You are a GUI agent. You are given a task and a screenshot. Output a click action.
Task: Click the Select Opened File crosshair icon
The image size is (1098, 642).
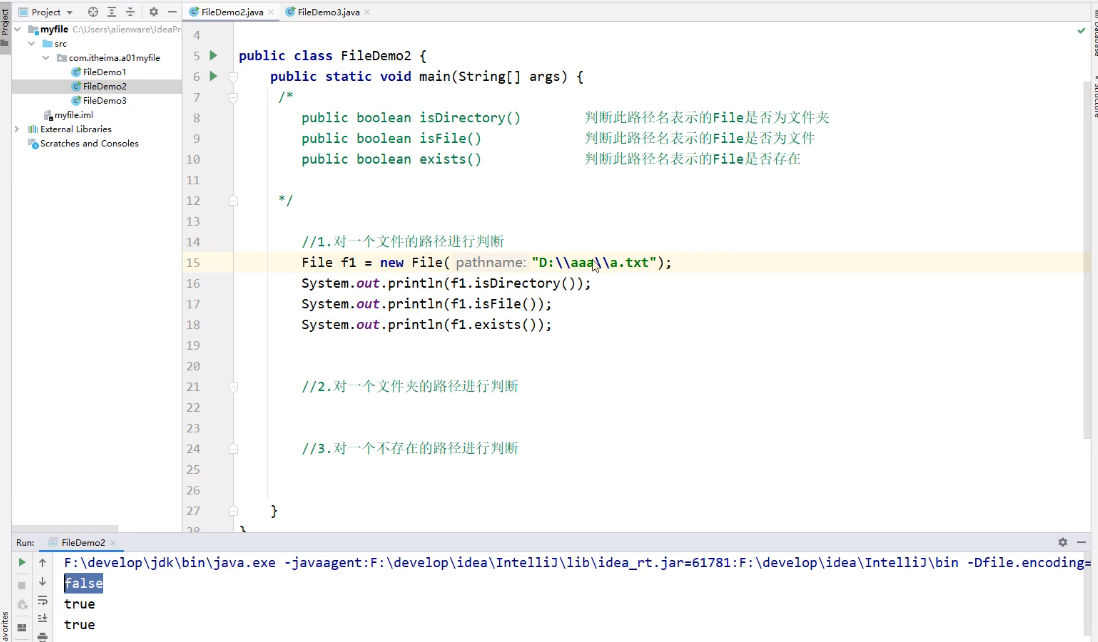(x=93, y=13)
